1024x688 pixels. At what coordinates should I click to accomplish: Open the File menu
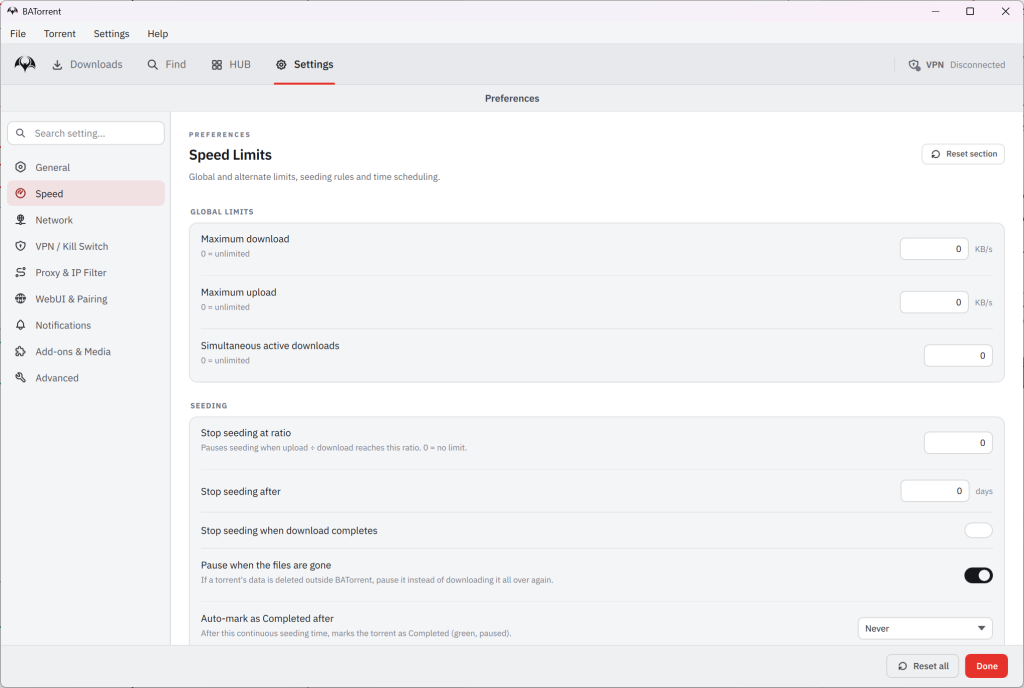tap(18, 33)
